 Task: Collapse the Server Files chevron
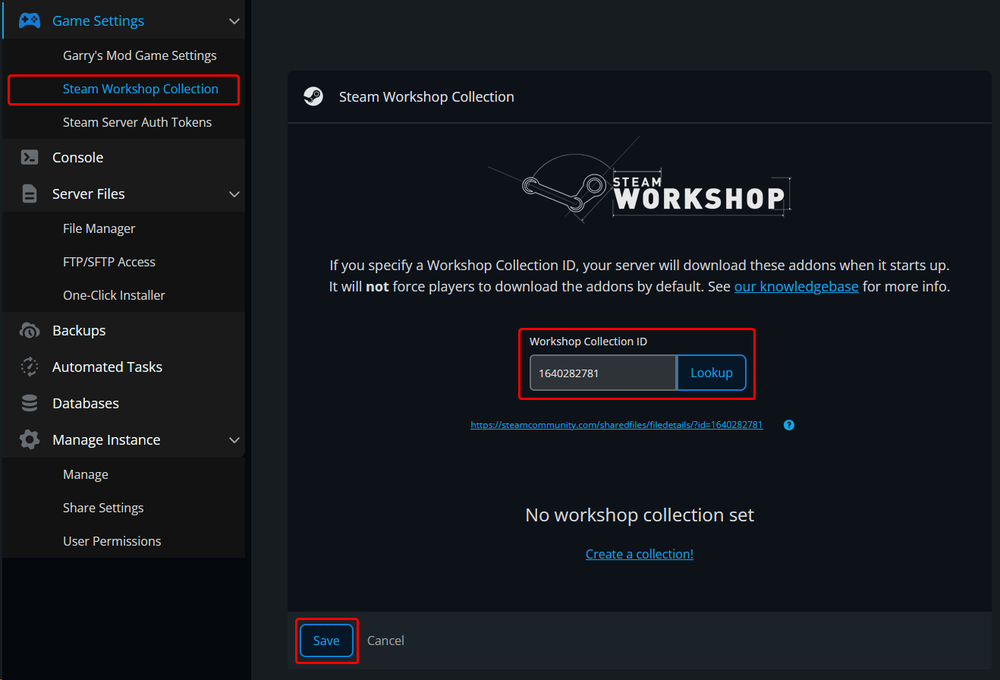point(234,194)
